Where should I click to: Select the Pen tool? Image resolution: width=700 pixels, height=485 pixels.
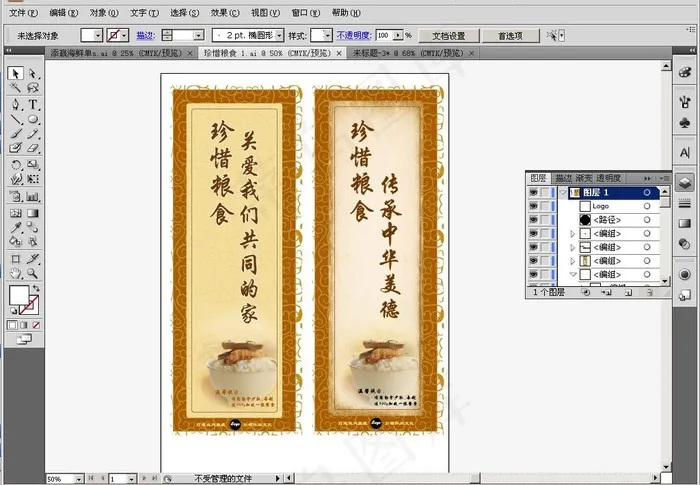click(16, 104)
